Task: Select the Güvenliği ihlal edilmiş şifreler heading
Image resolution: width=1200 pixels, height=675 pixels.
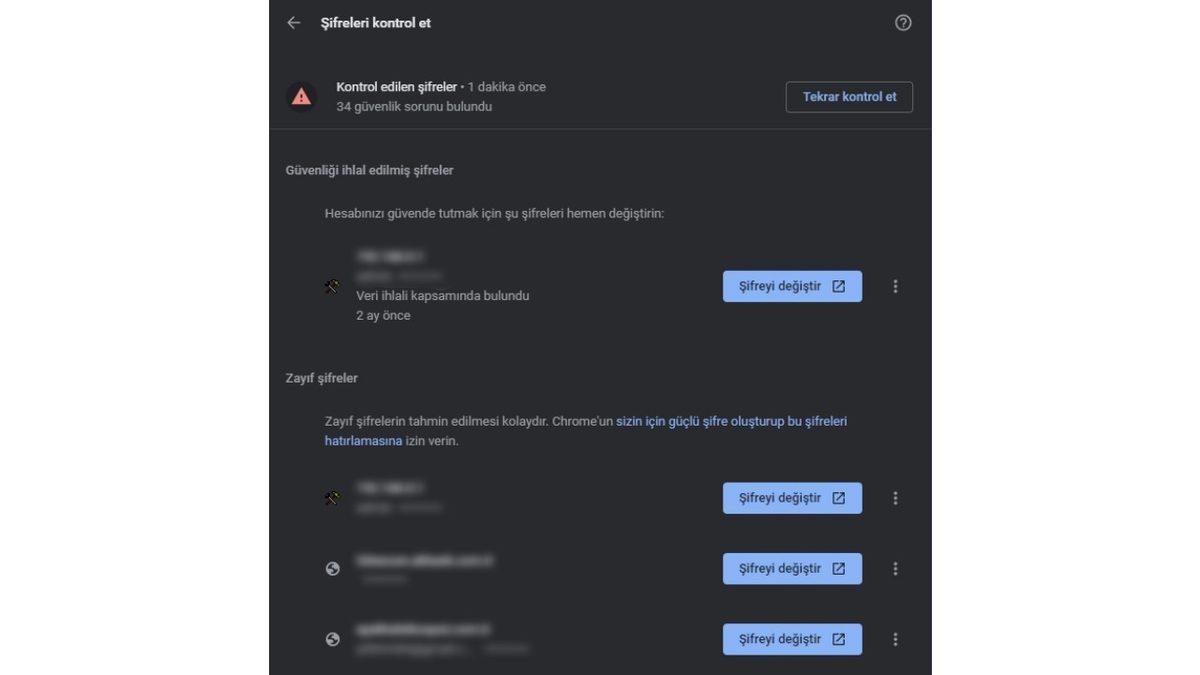Action: tap(368, 170)
